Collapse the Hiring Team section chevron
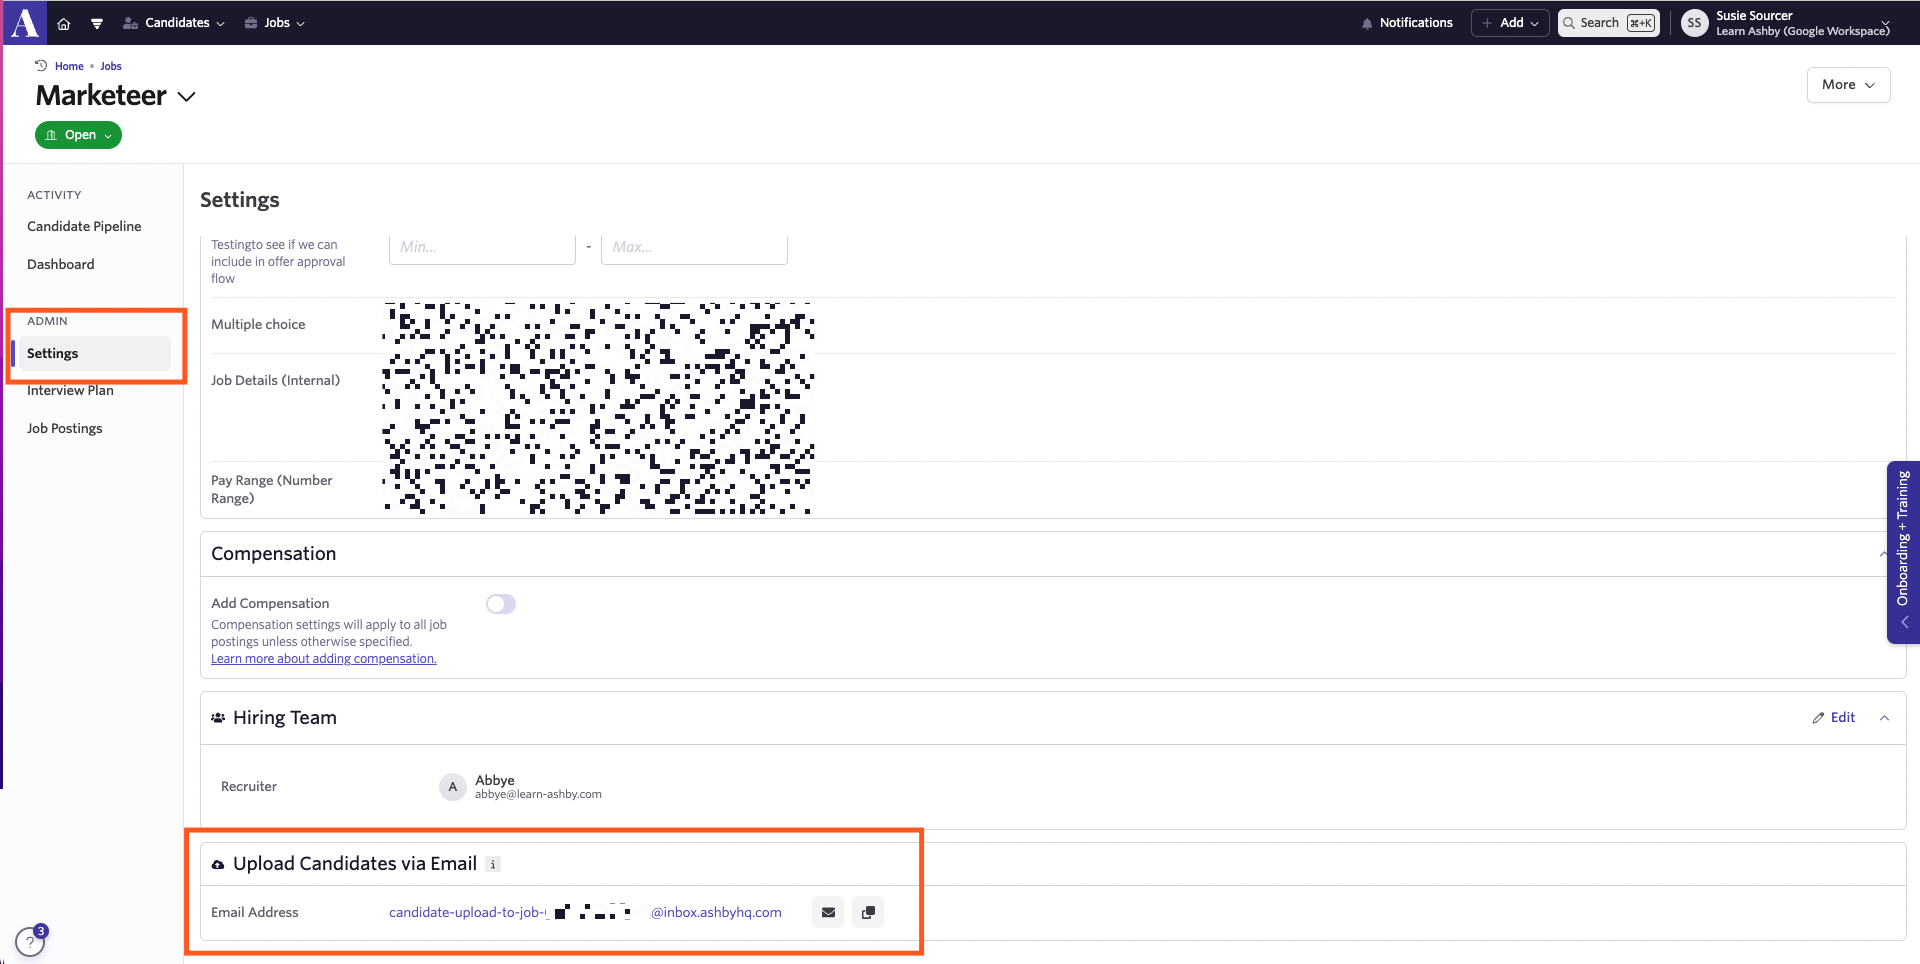Screen dimensions: 1920x964 pos(1884,718)
